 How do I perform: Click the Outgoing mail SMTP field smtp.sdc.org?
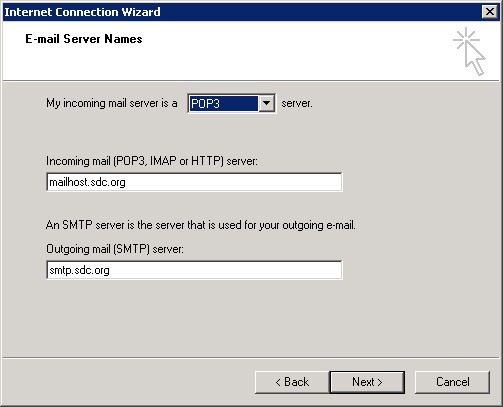tap(194, 270)
